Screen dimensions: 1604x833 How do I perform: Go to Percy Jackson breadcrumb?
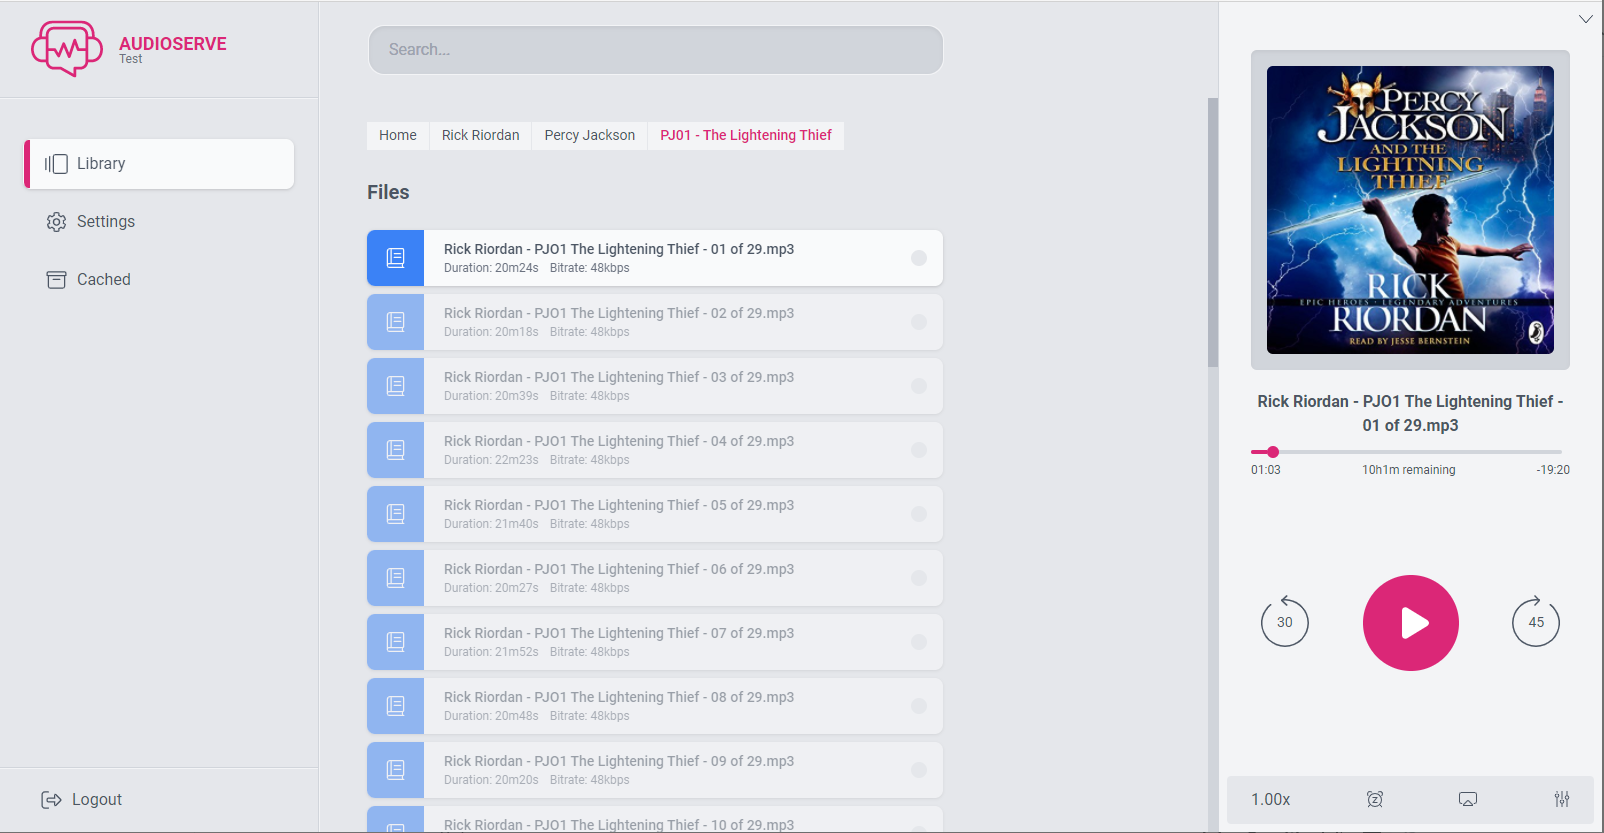tap(590, 136)
